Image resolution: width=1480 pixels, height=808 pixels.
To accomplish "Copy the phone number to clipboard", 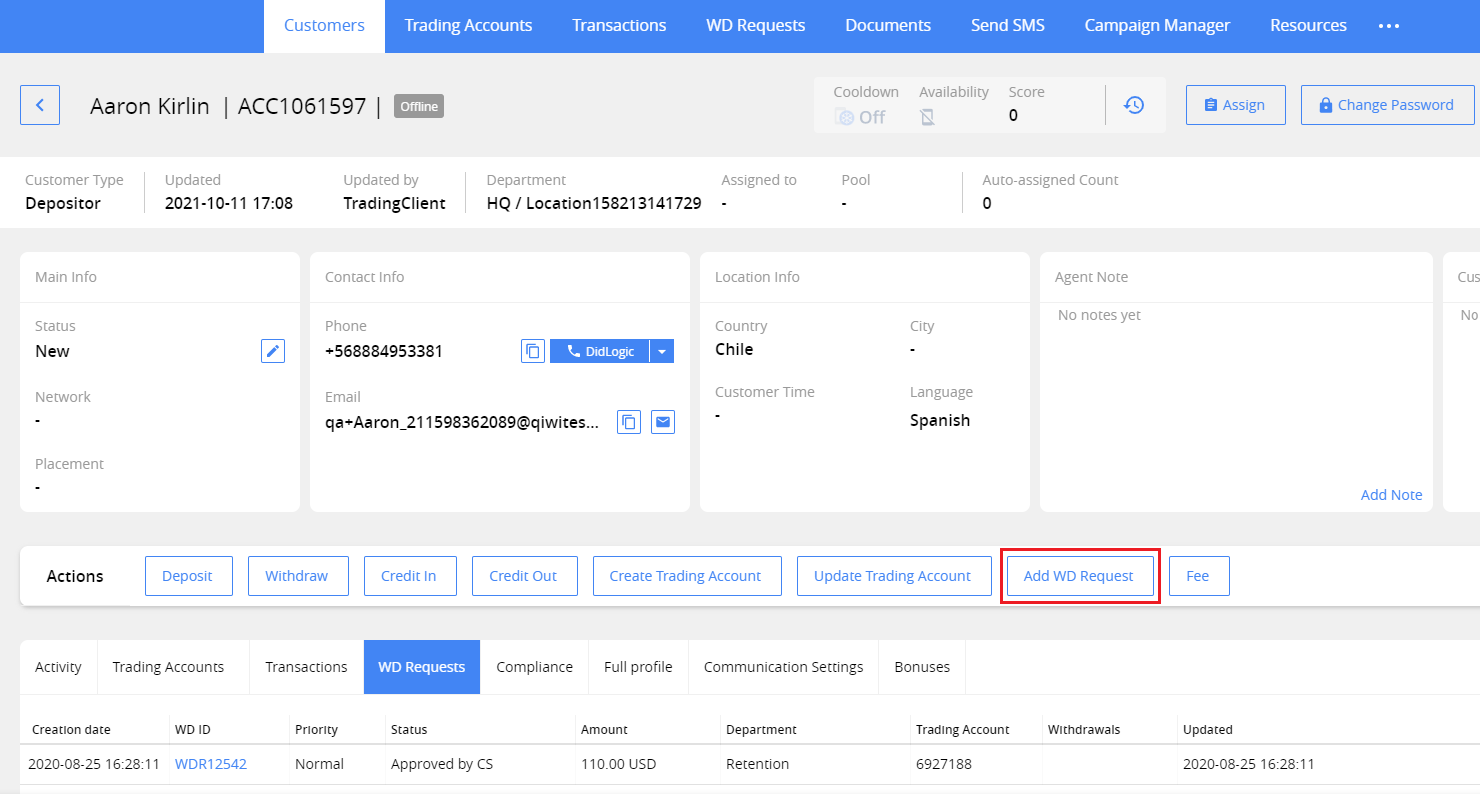I will coord(533,351).
